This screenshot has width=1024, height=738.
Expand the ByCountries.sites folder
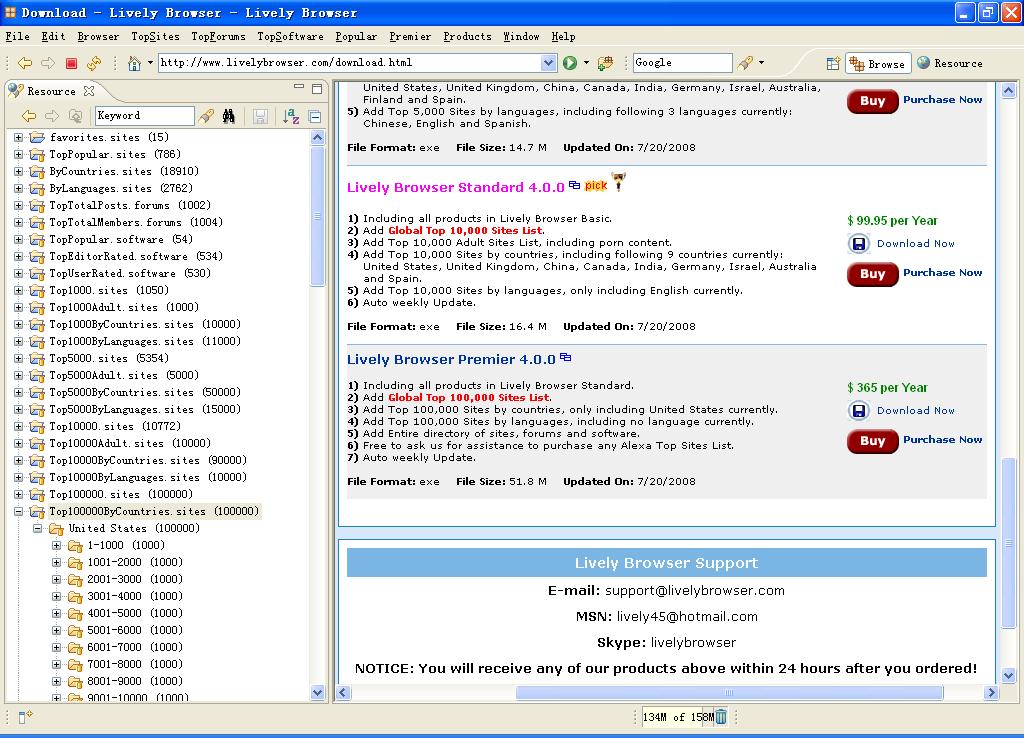18,171
